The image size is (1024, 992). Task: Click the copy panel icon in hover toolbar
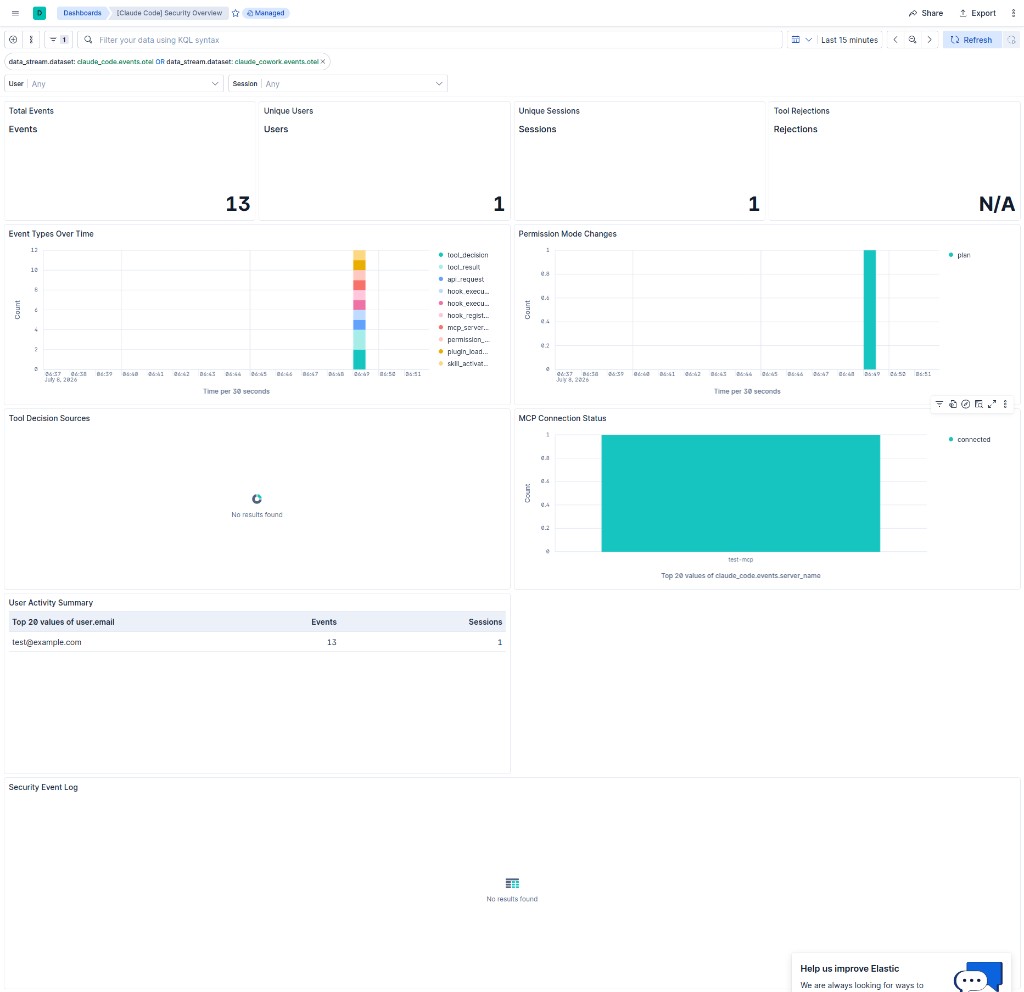point(953,404)
